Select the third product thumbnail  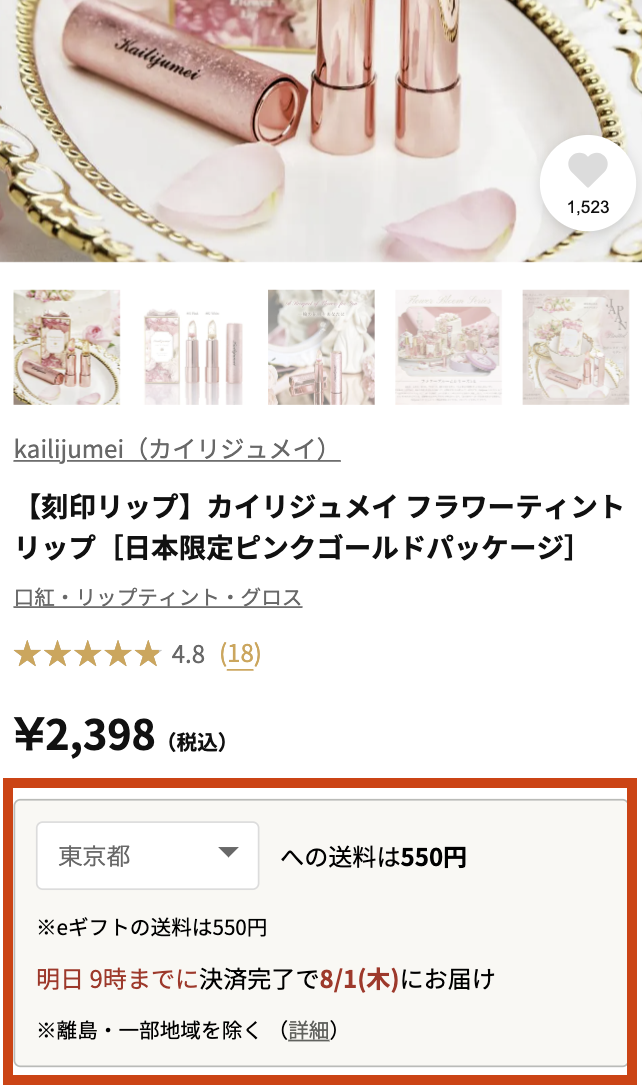[x=321, y=347]
